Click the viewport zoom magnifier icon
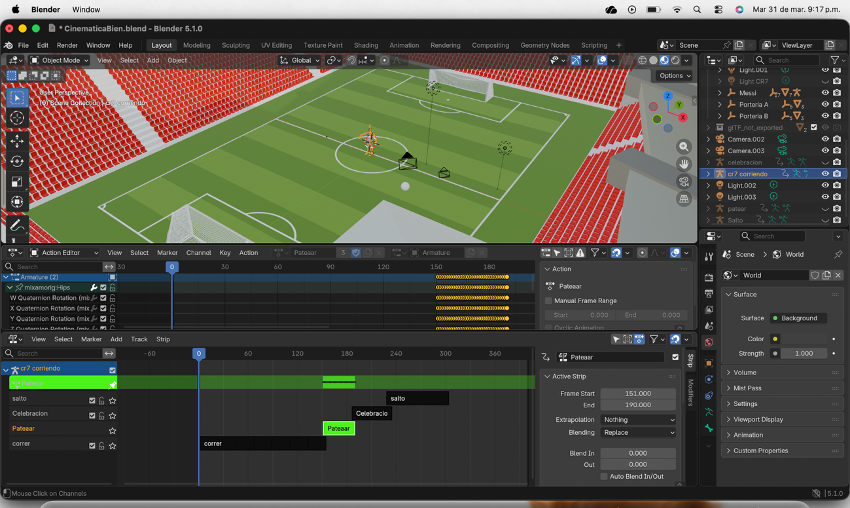The height and width of the screenshot is (508, 850). tap(684, 147)
